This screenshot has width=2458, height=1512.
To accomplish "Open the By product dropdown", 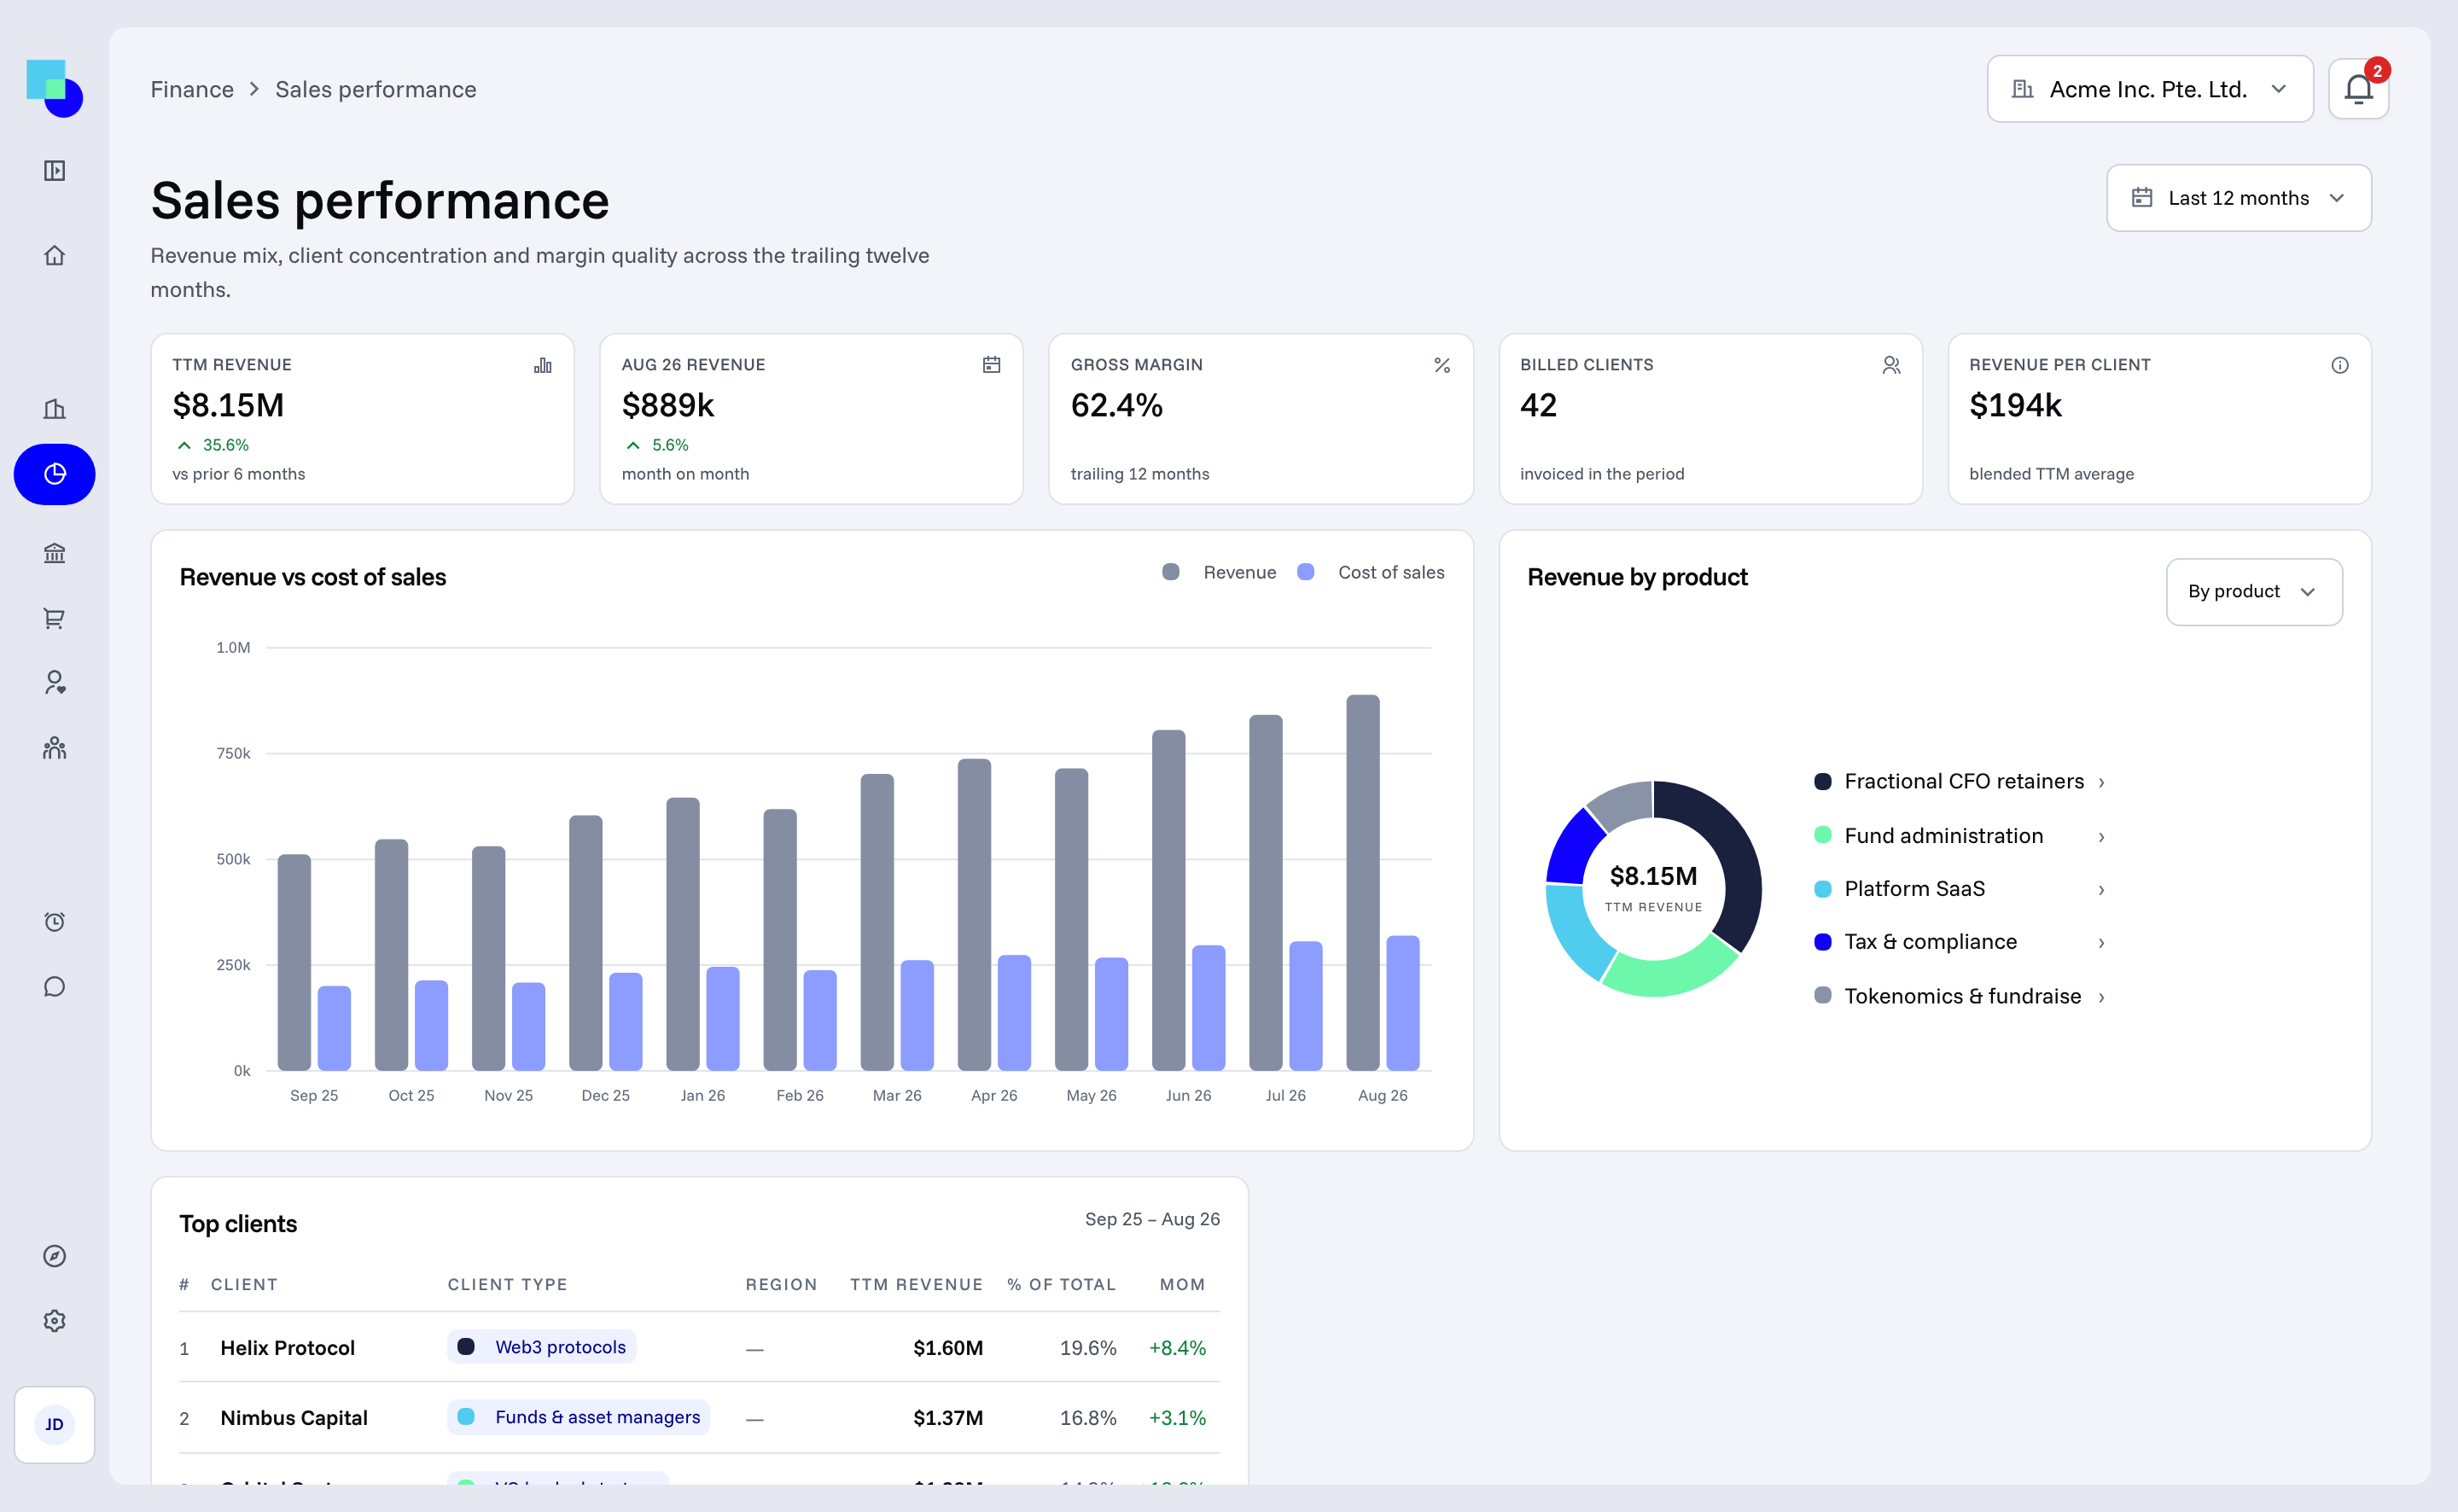I will pyautogui.click(x=2254, y=592).
